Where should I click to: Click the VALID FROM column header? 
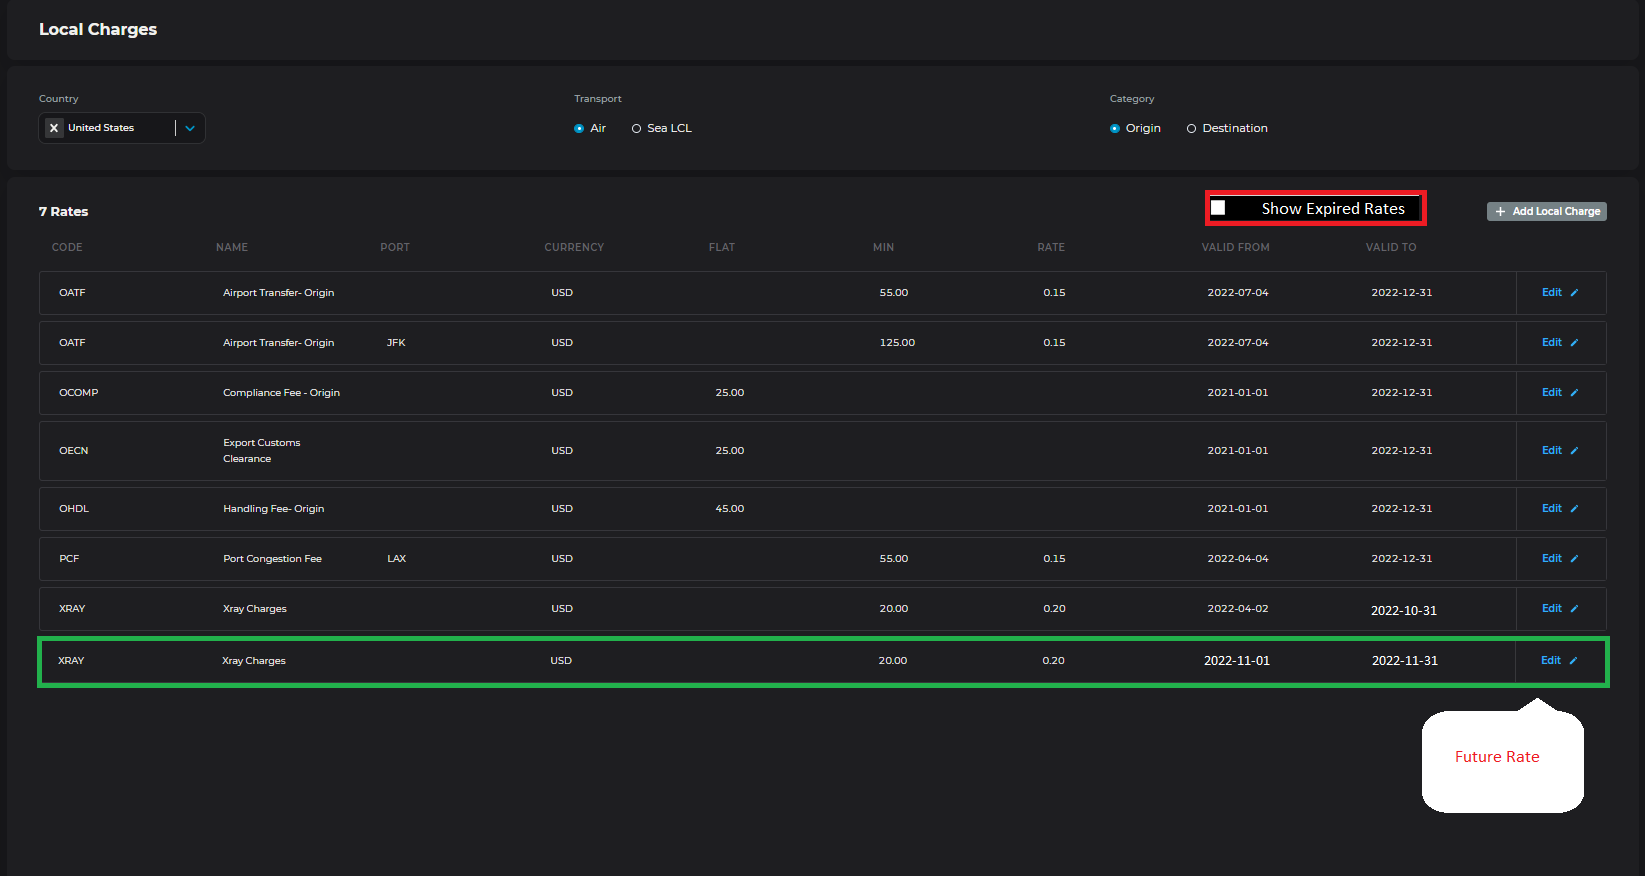1235,247
